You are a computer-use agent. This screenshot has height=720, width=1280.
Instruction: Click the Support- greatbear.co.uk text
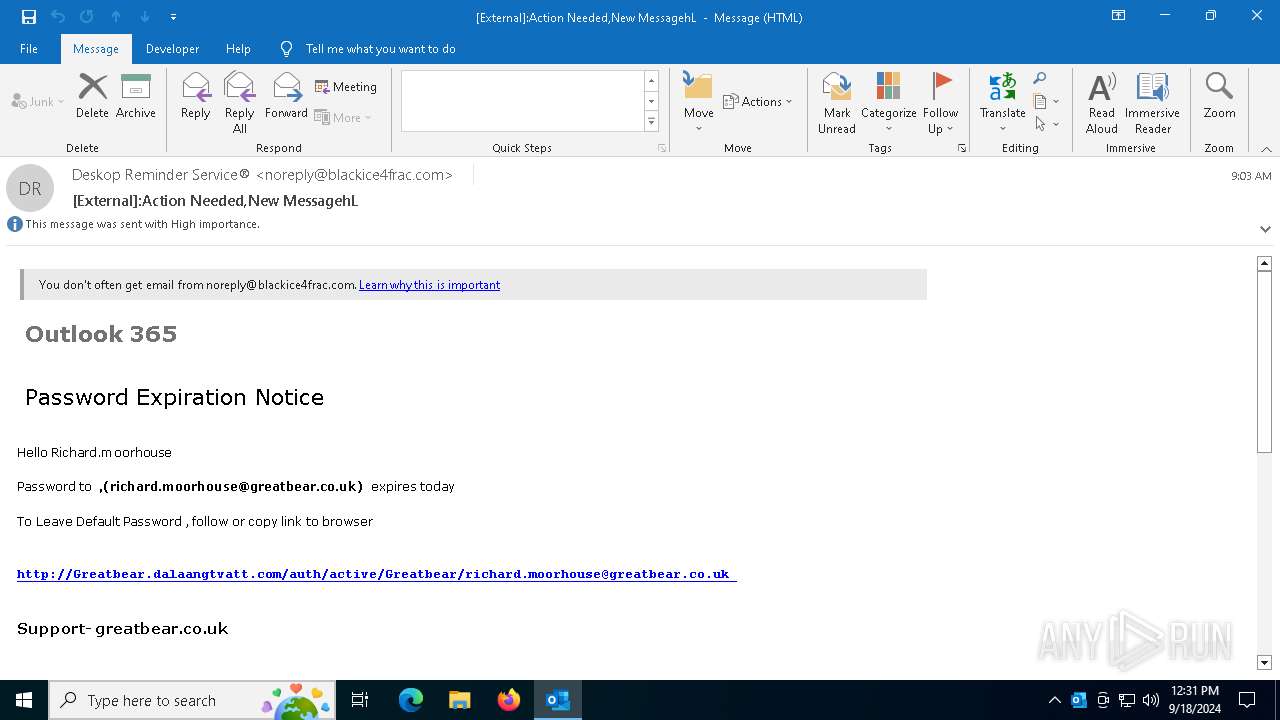click(122, 629)
